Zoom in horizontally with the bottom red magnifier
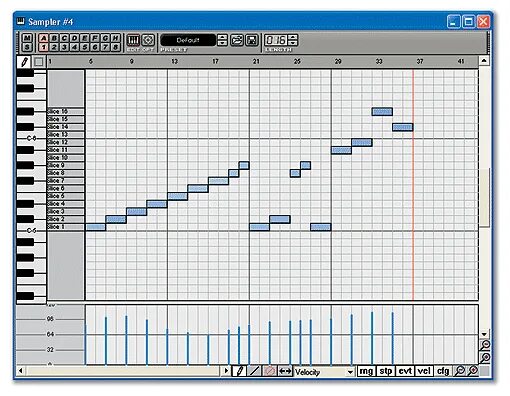Image resolution: width=510 pixels, height=396 pixels. [x=473, y=371]
